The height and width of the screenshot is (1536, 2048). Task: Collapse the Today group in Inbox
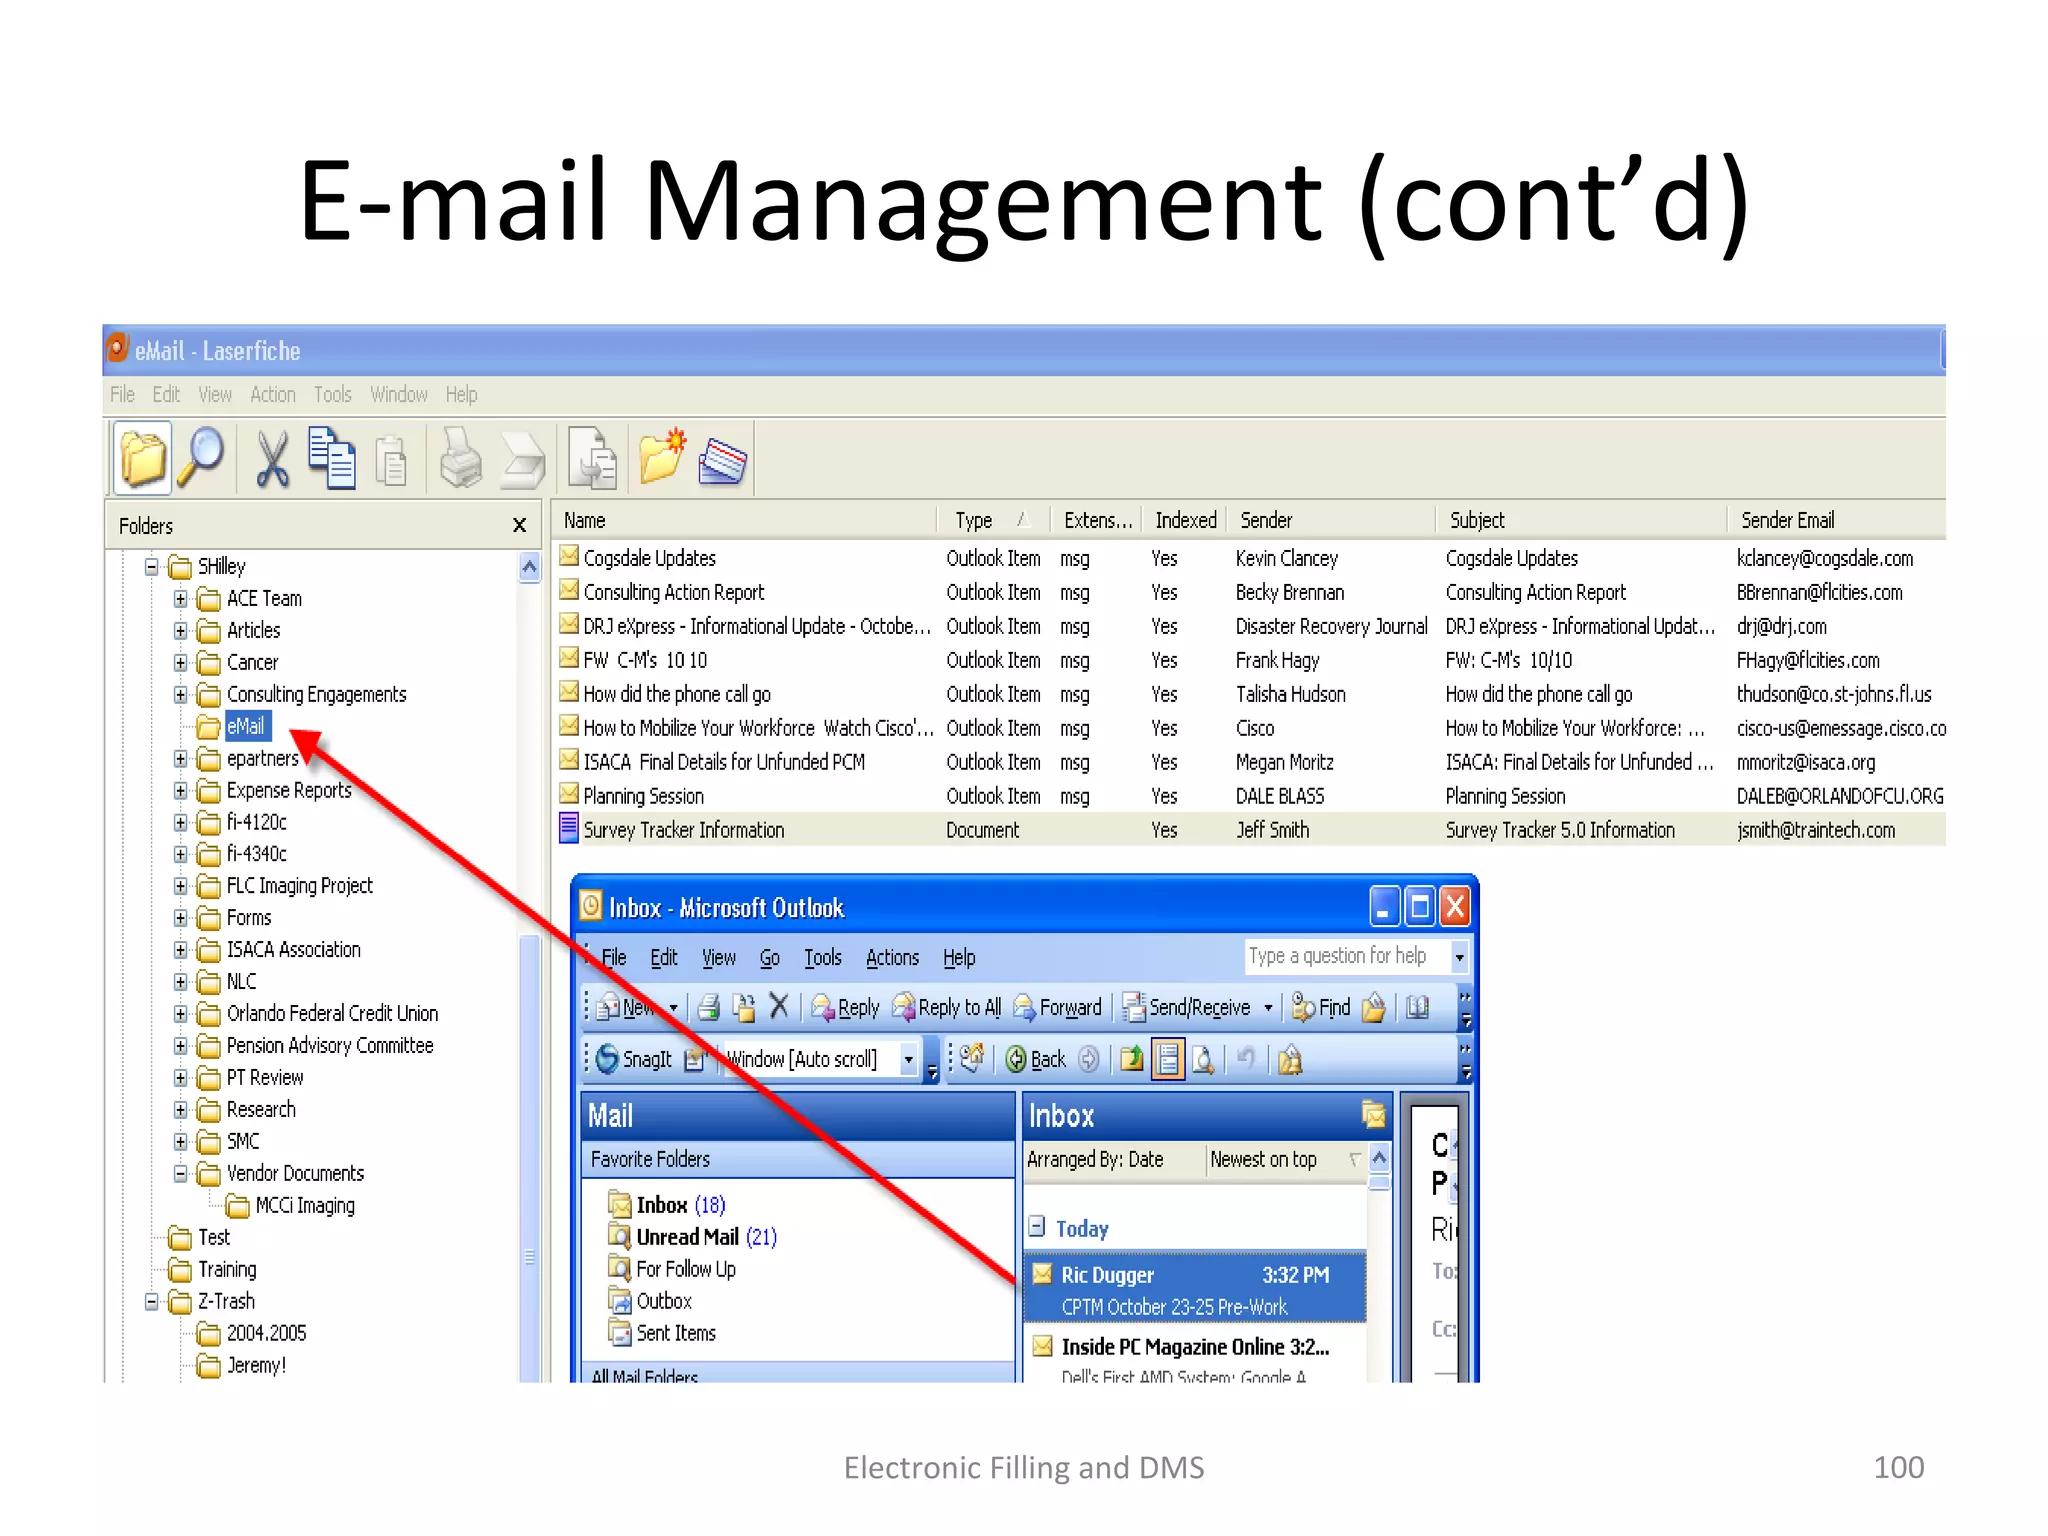(1037, 1226)
